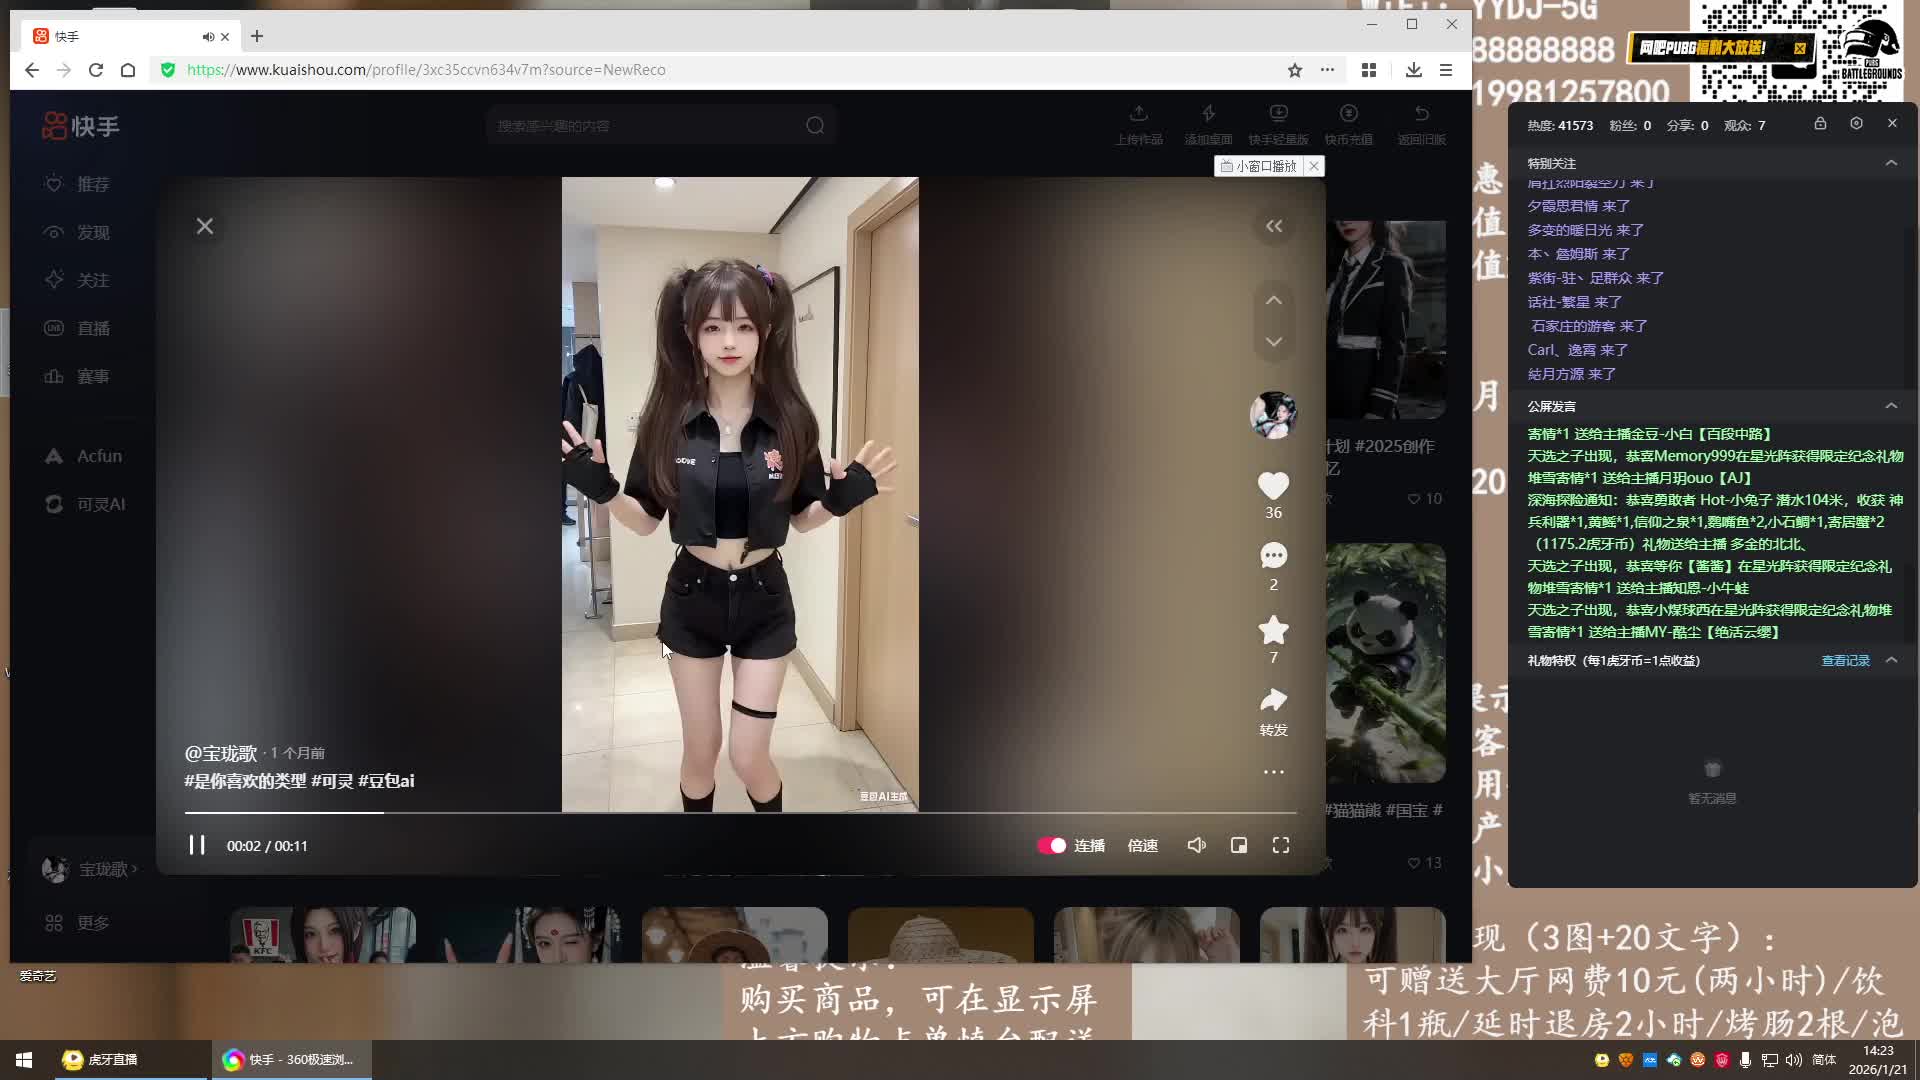Open the video comments bubble
The image size is (1920, 1080).
tap(1273, 556)
